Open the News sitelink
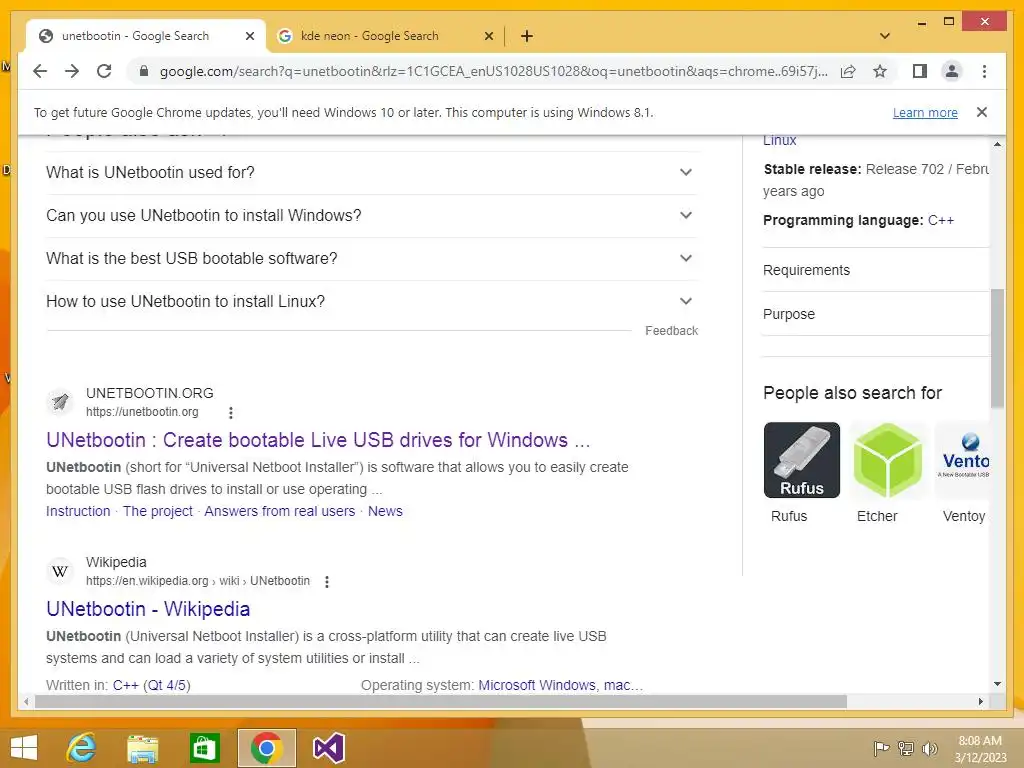 385,511
